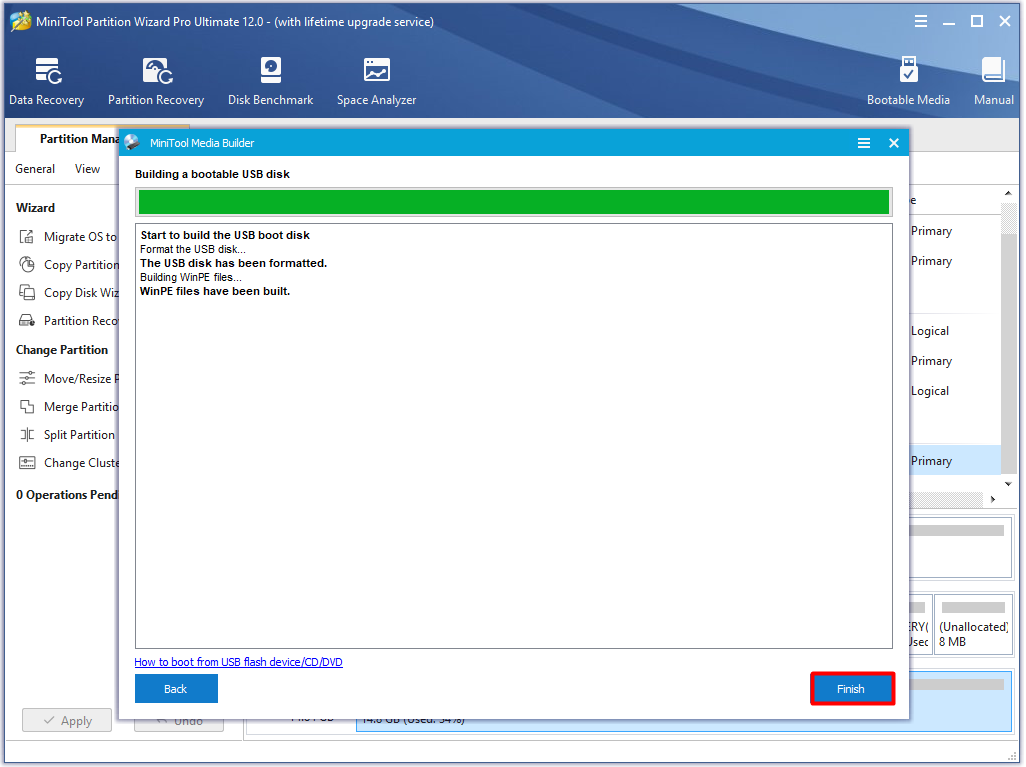The height and width of the screenshot is (767, 1026).
Task: Maximize the main Partition Wizard window
Action: (976, 22)
